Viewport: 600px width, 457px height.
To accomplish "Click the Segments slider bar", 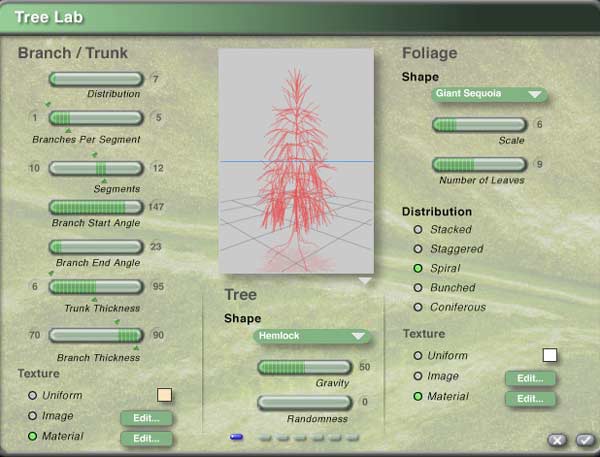I will 96,168.
